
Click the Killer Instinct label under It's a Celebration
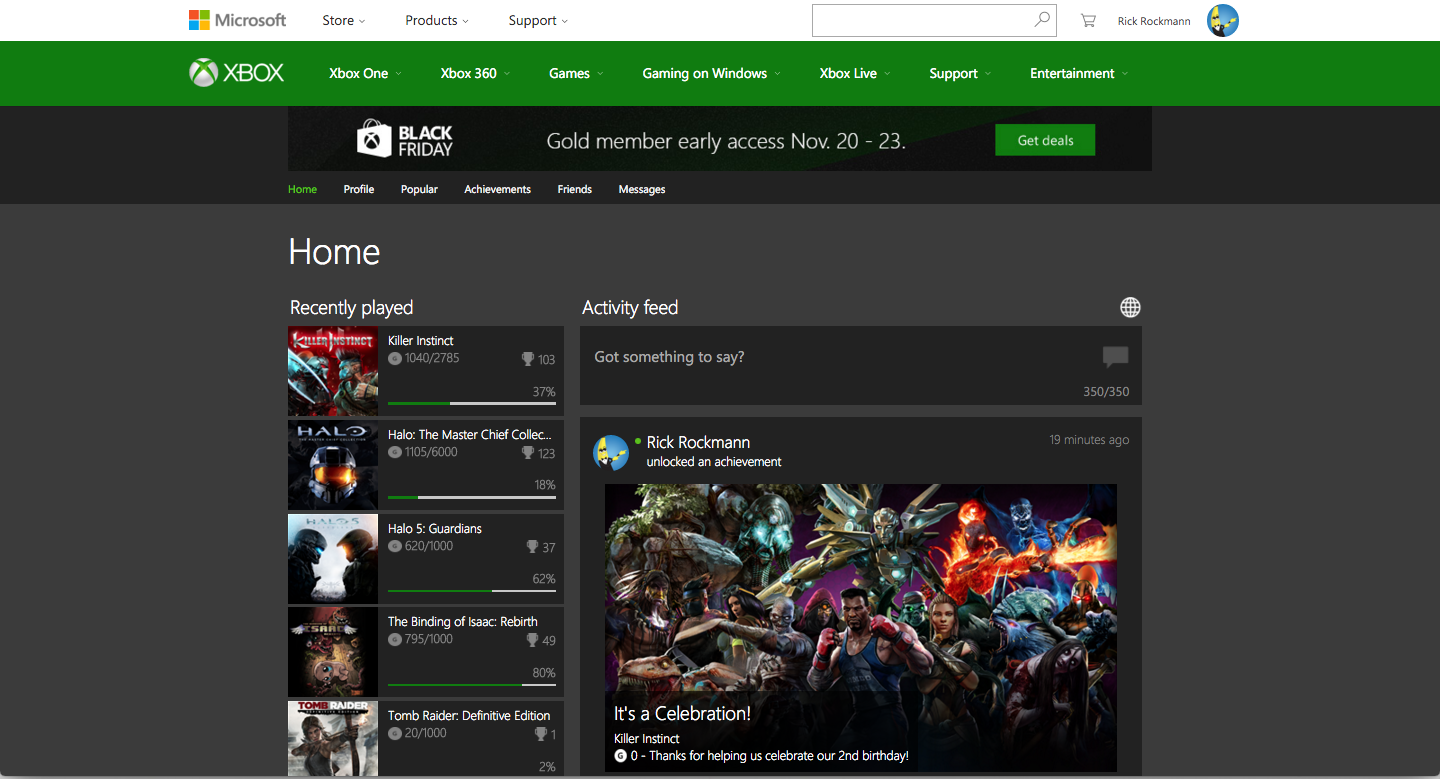pyautogui.click(x=647, y=739)
